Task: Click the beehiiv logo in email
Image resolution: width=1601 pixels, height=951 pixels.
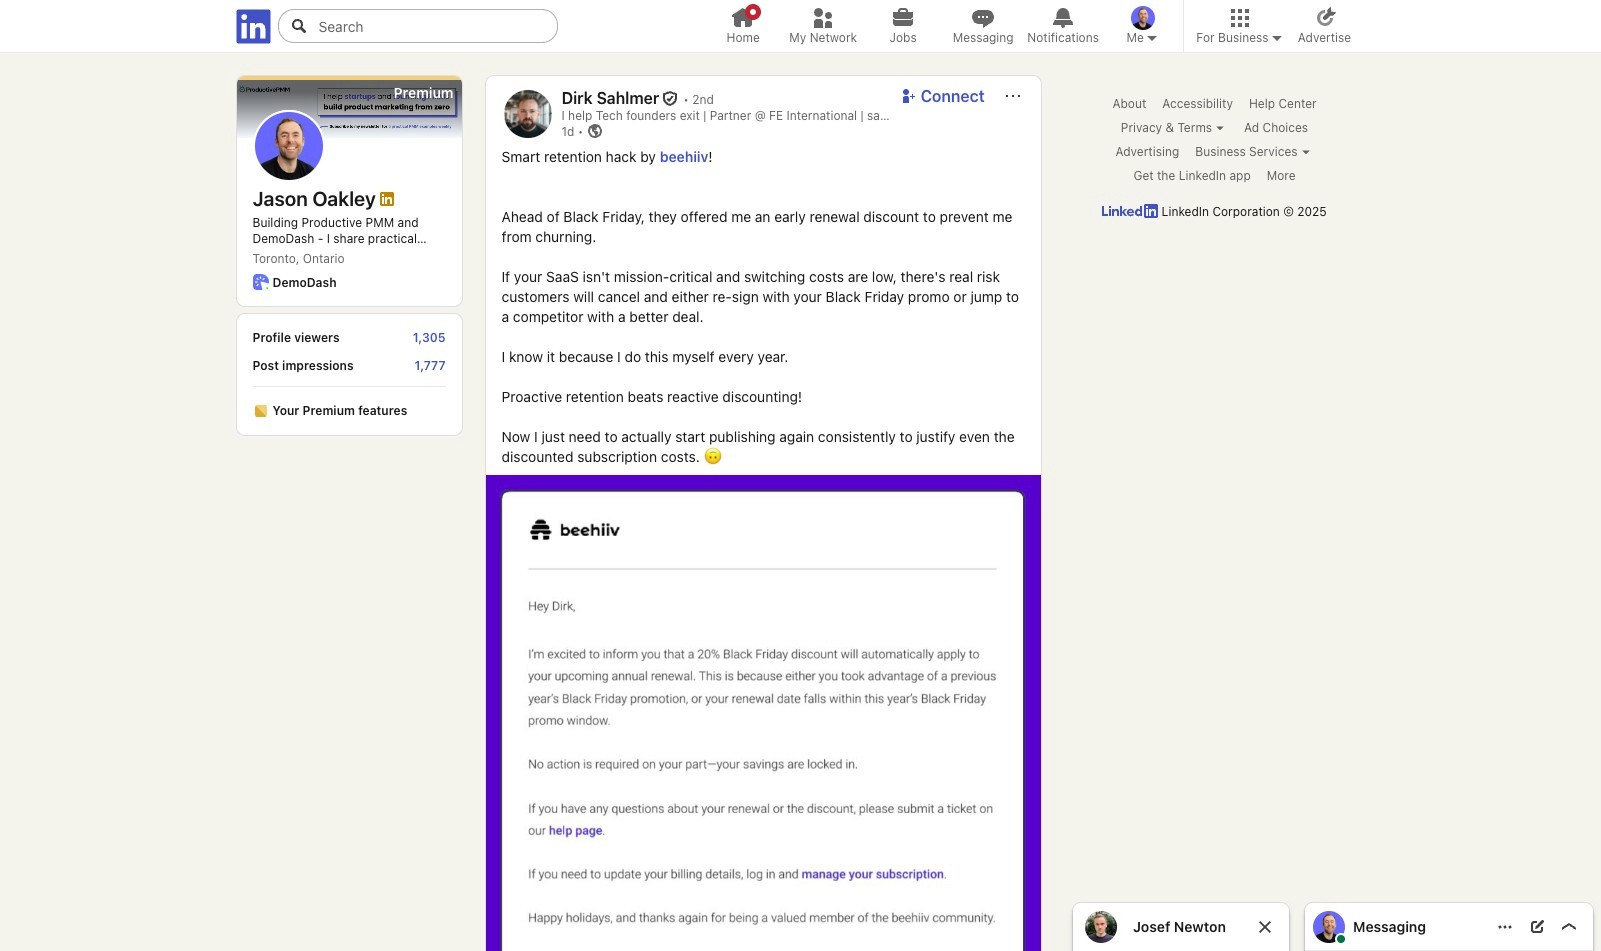Action: point(574,530)
